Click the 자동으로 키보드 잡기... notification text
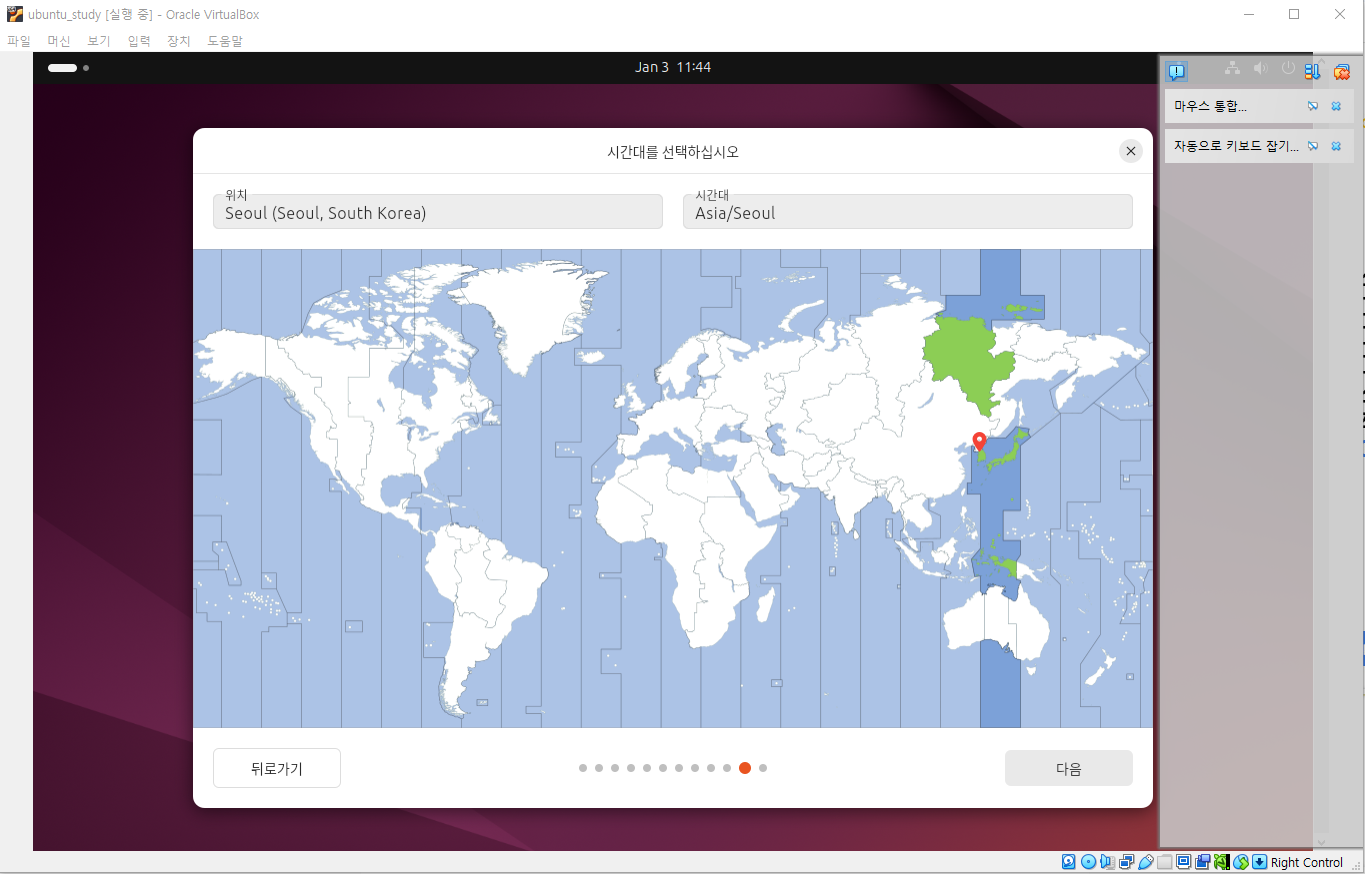 tap(1236, 146)
